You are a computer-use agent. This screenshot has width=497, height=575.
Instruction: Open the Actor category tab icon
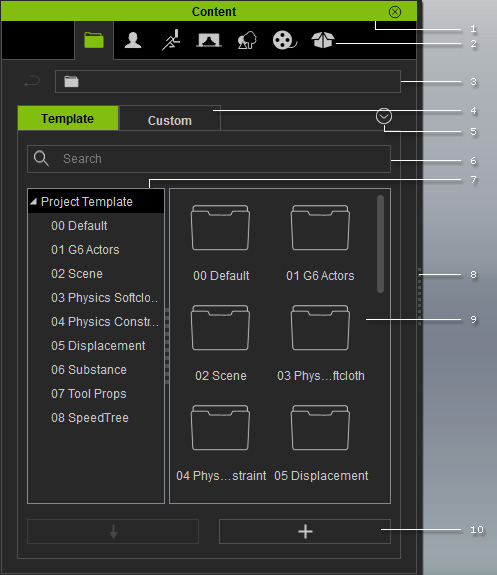pos(133,40)
